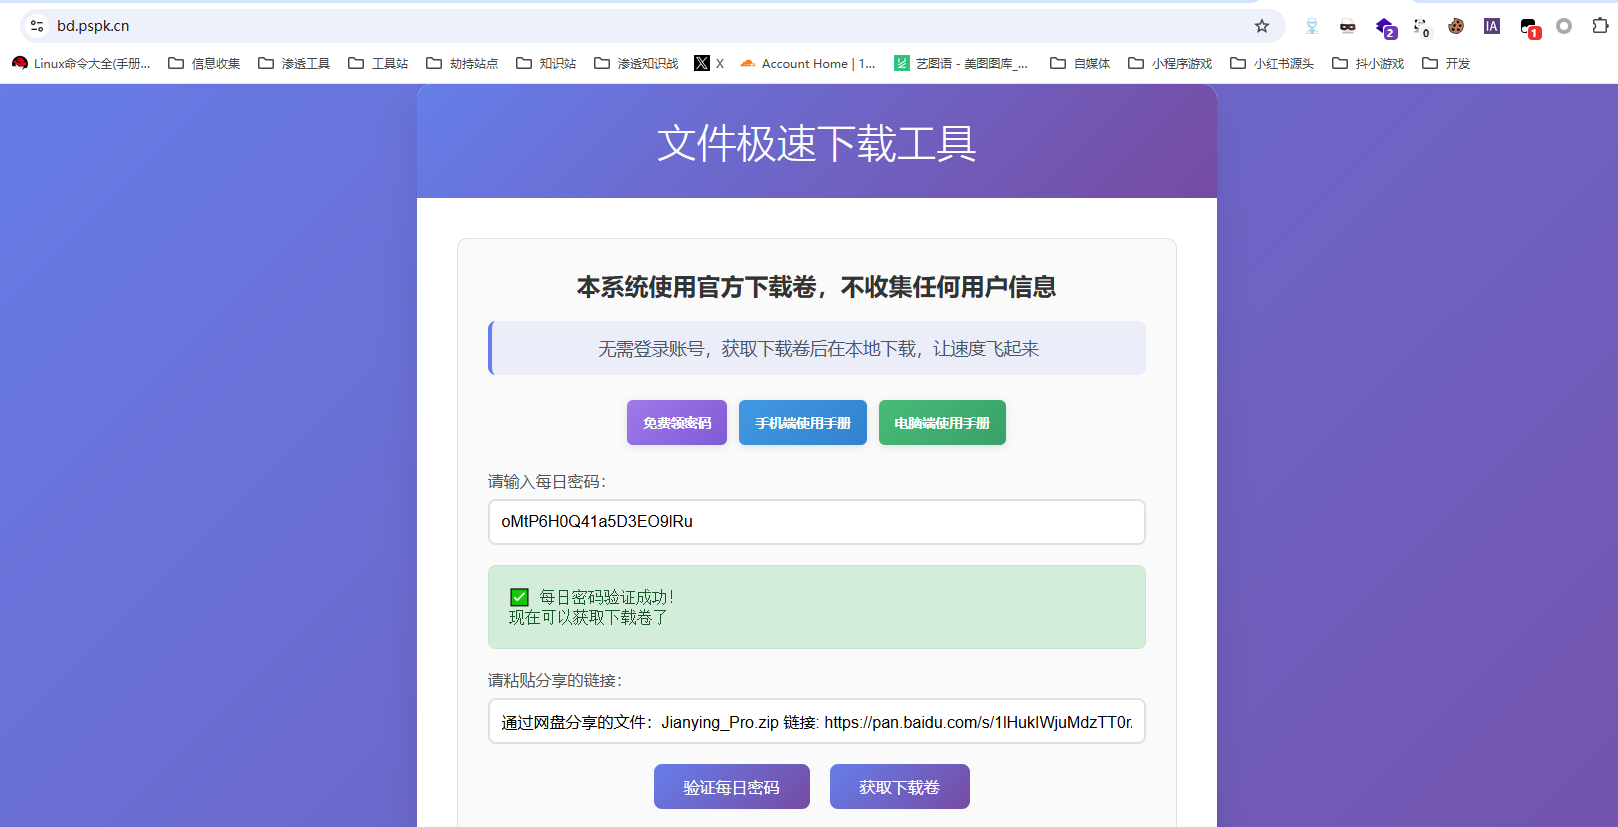Click the green checkmark success icon
1618x827 pixels.
519,597
